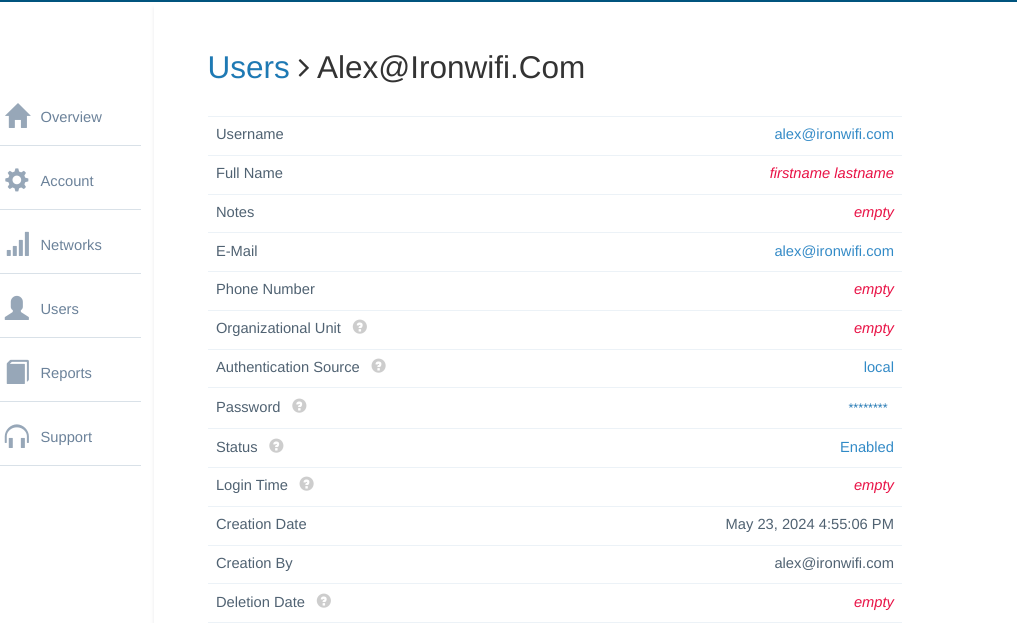Edit the empty Phone Number value
Image resolution: width=1017 pixels, height=623 pixels.
point(873,289)
